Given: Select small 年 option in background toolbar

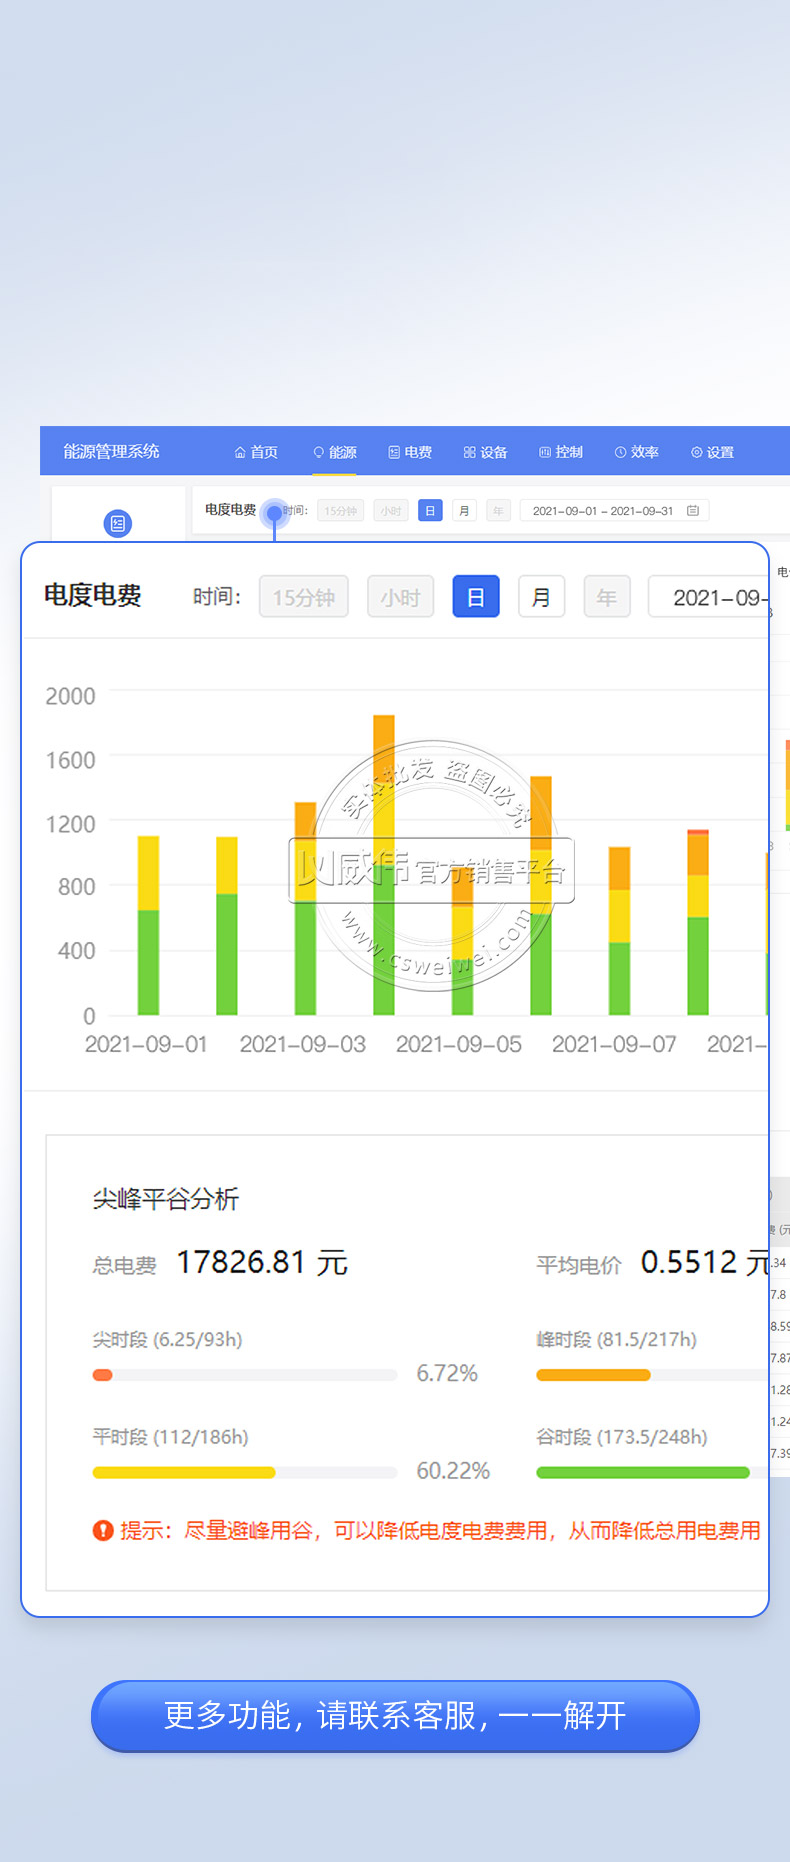Looking at the screenshot, I should [498, 511].
